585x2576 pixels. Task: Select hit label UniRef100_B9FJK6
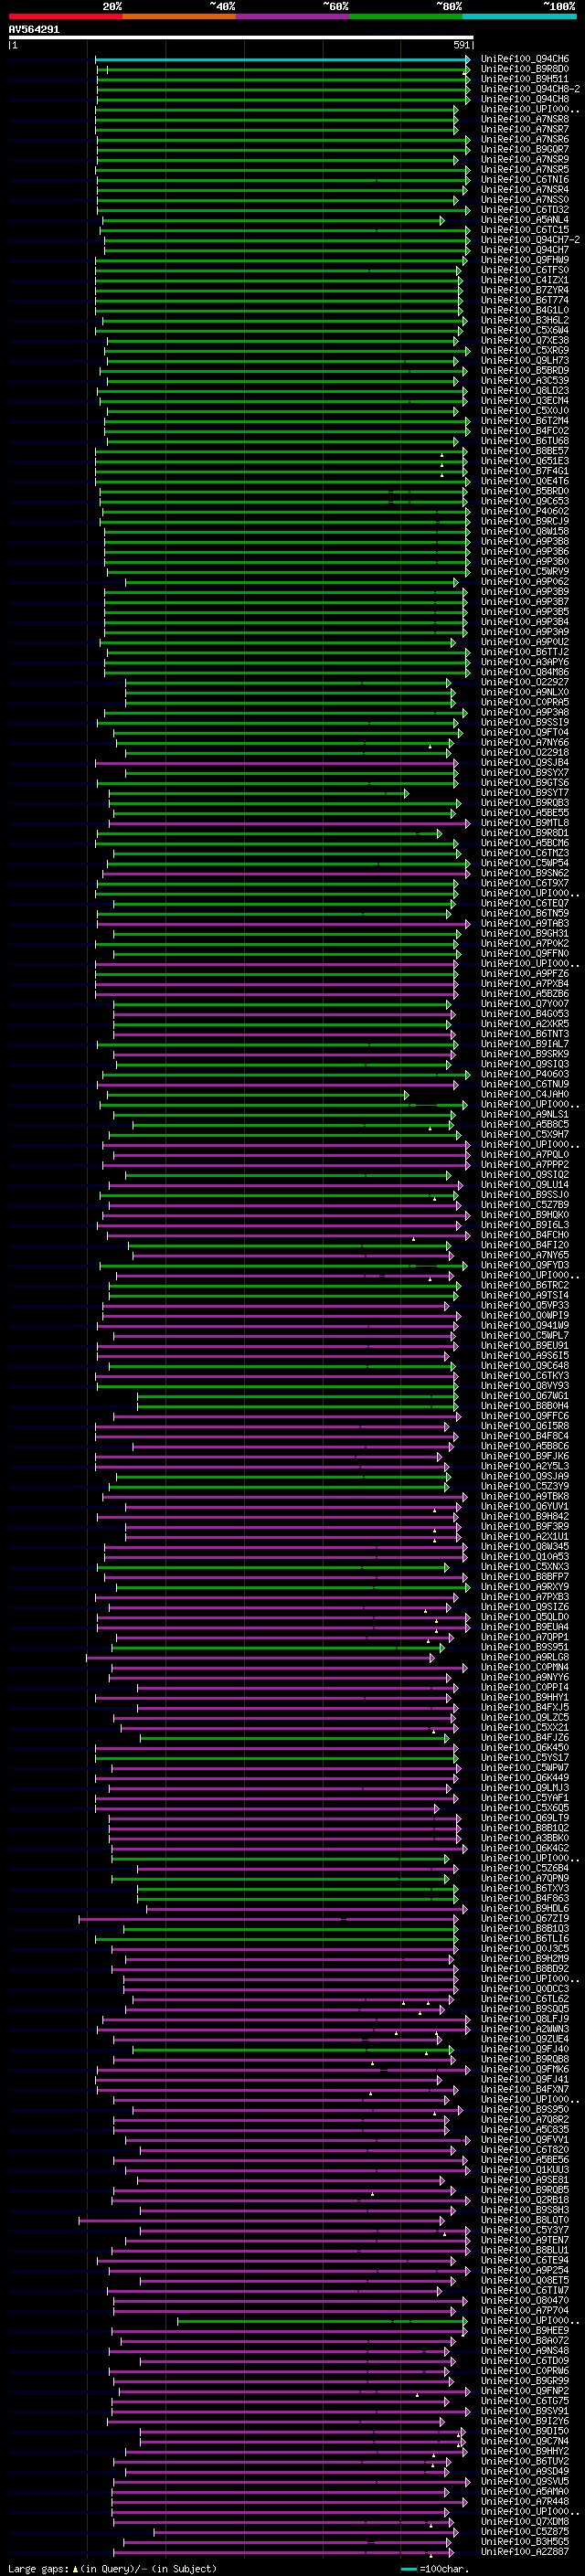(525, 1456)
